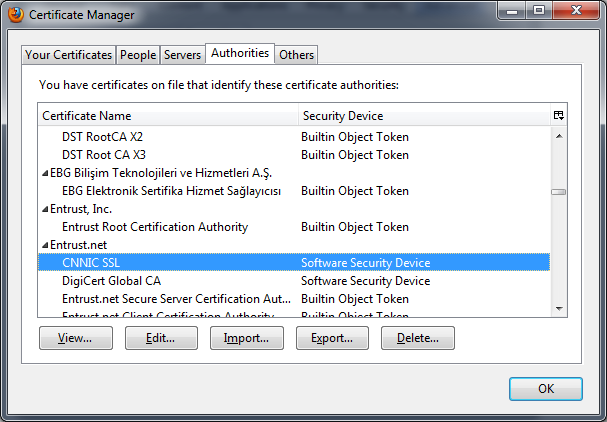Minimize the Certificate Manager window
This screenshot has width=607, height=422.
tap(512, 11)
